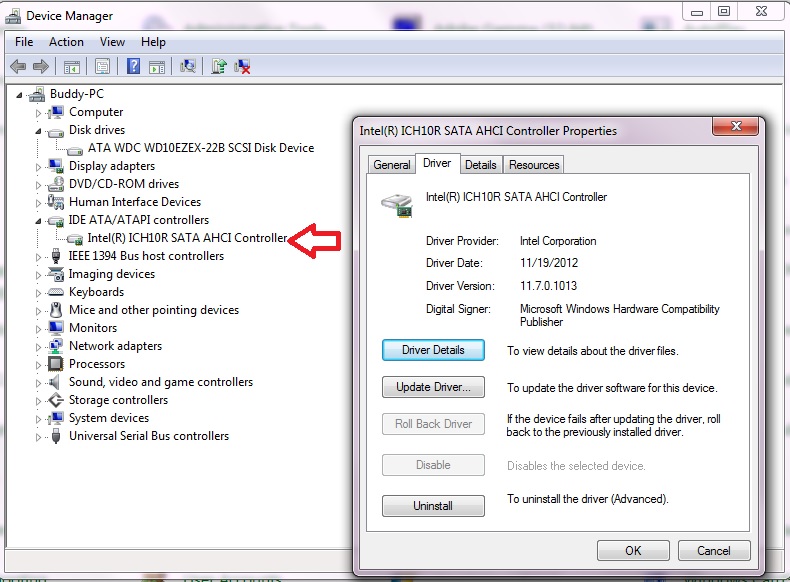Click the Mice and other pointing devices icon
790x582 pixels.
tap(56, 310)
